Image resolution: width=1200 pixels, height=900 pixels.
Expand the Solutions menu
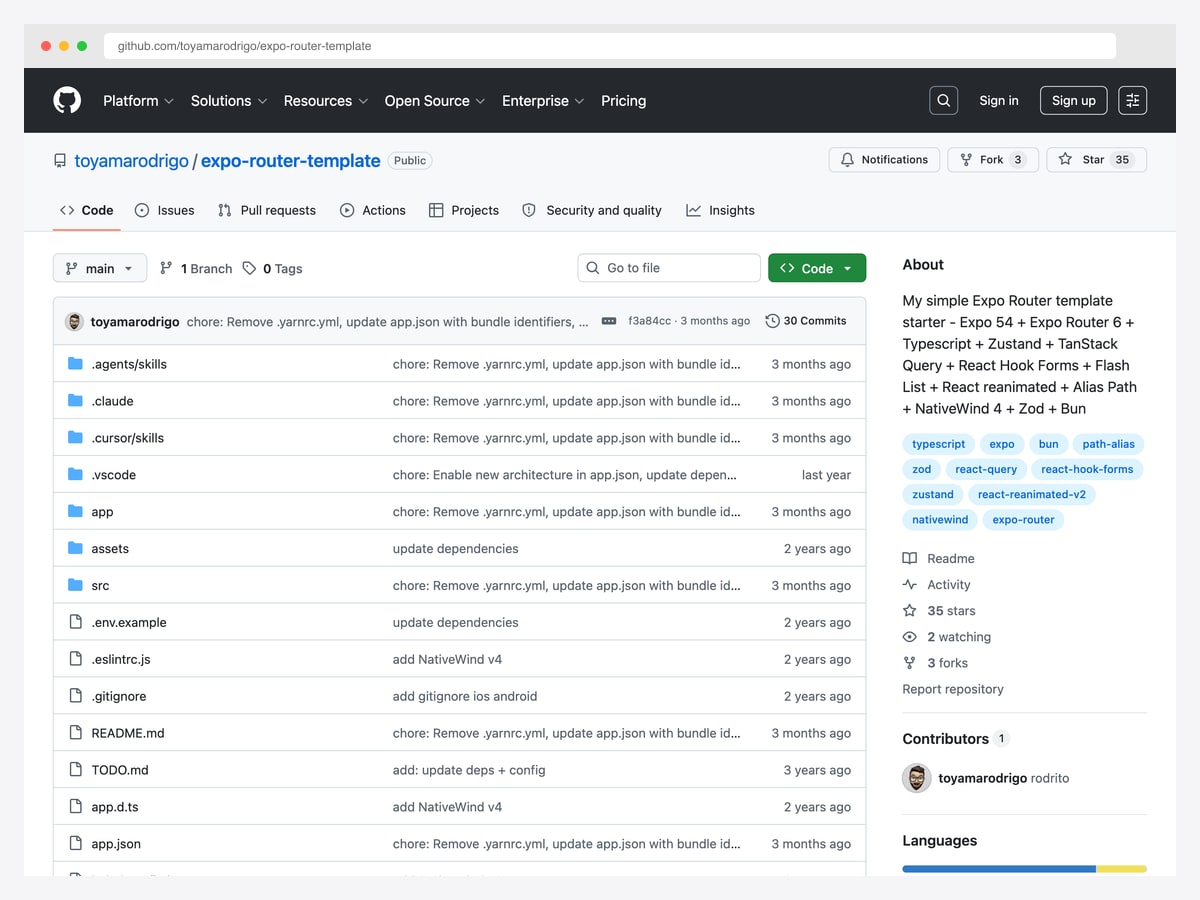[229, 101]
